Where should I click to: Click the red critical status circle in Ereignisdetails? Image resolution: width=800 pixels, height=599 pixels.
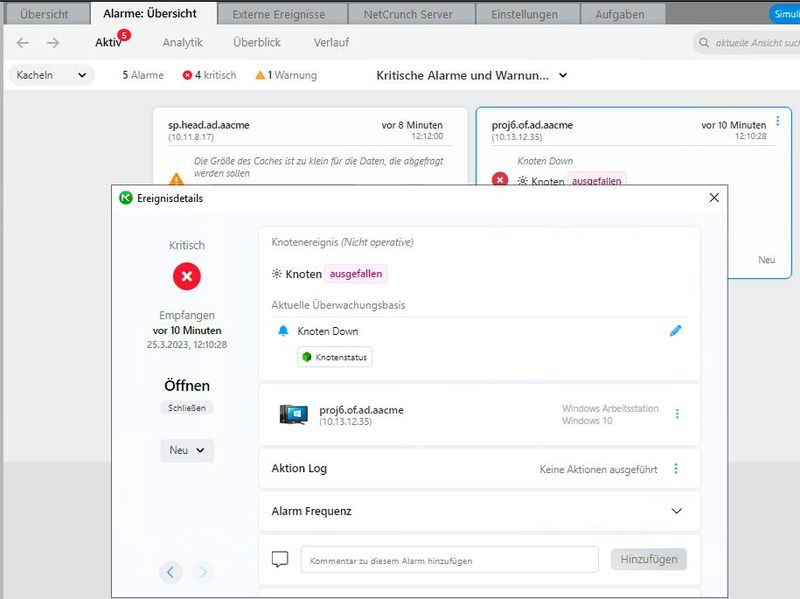tap(188, 278)
